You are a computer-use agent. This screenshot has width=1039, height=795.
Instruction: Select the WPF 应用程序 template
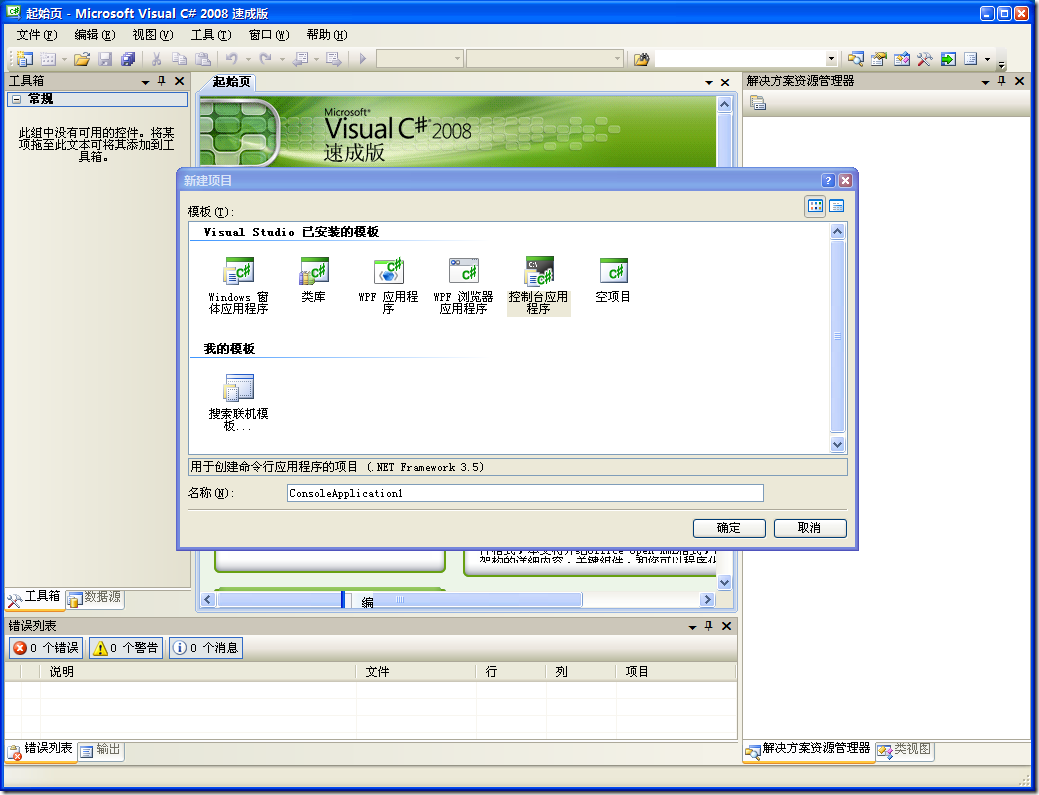(x=388, y=272)
